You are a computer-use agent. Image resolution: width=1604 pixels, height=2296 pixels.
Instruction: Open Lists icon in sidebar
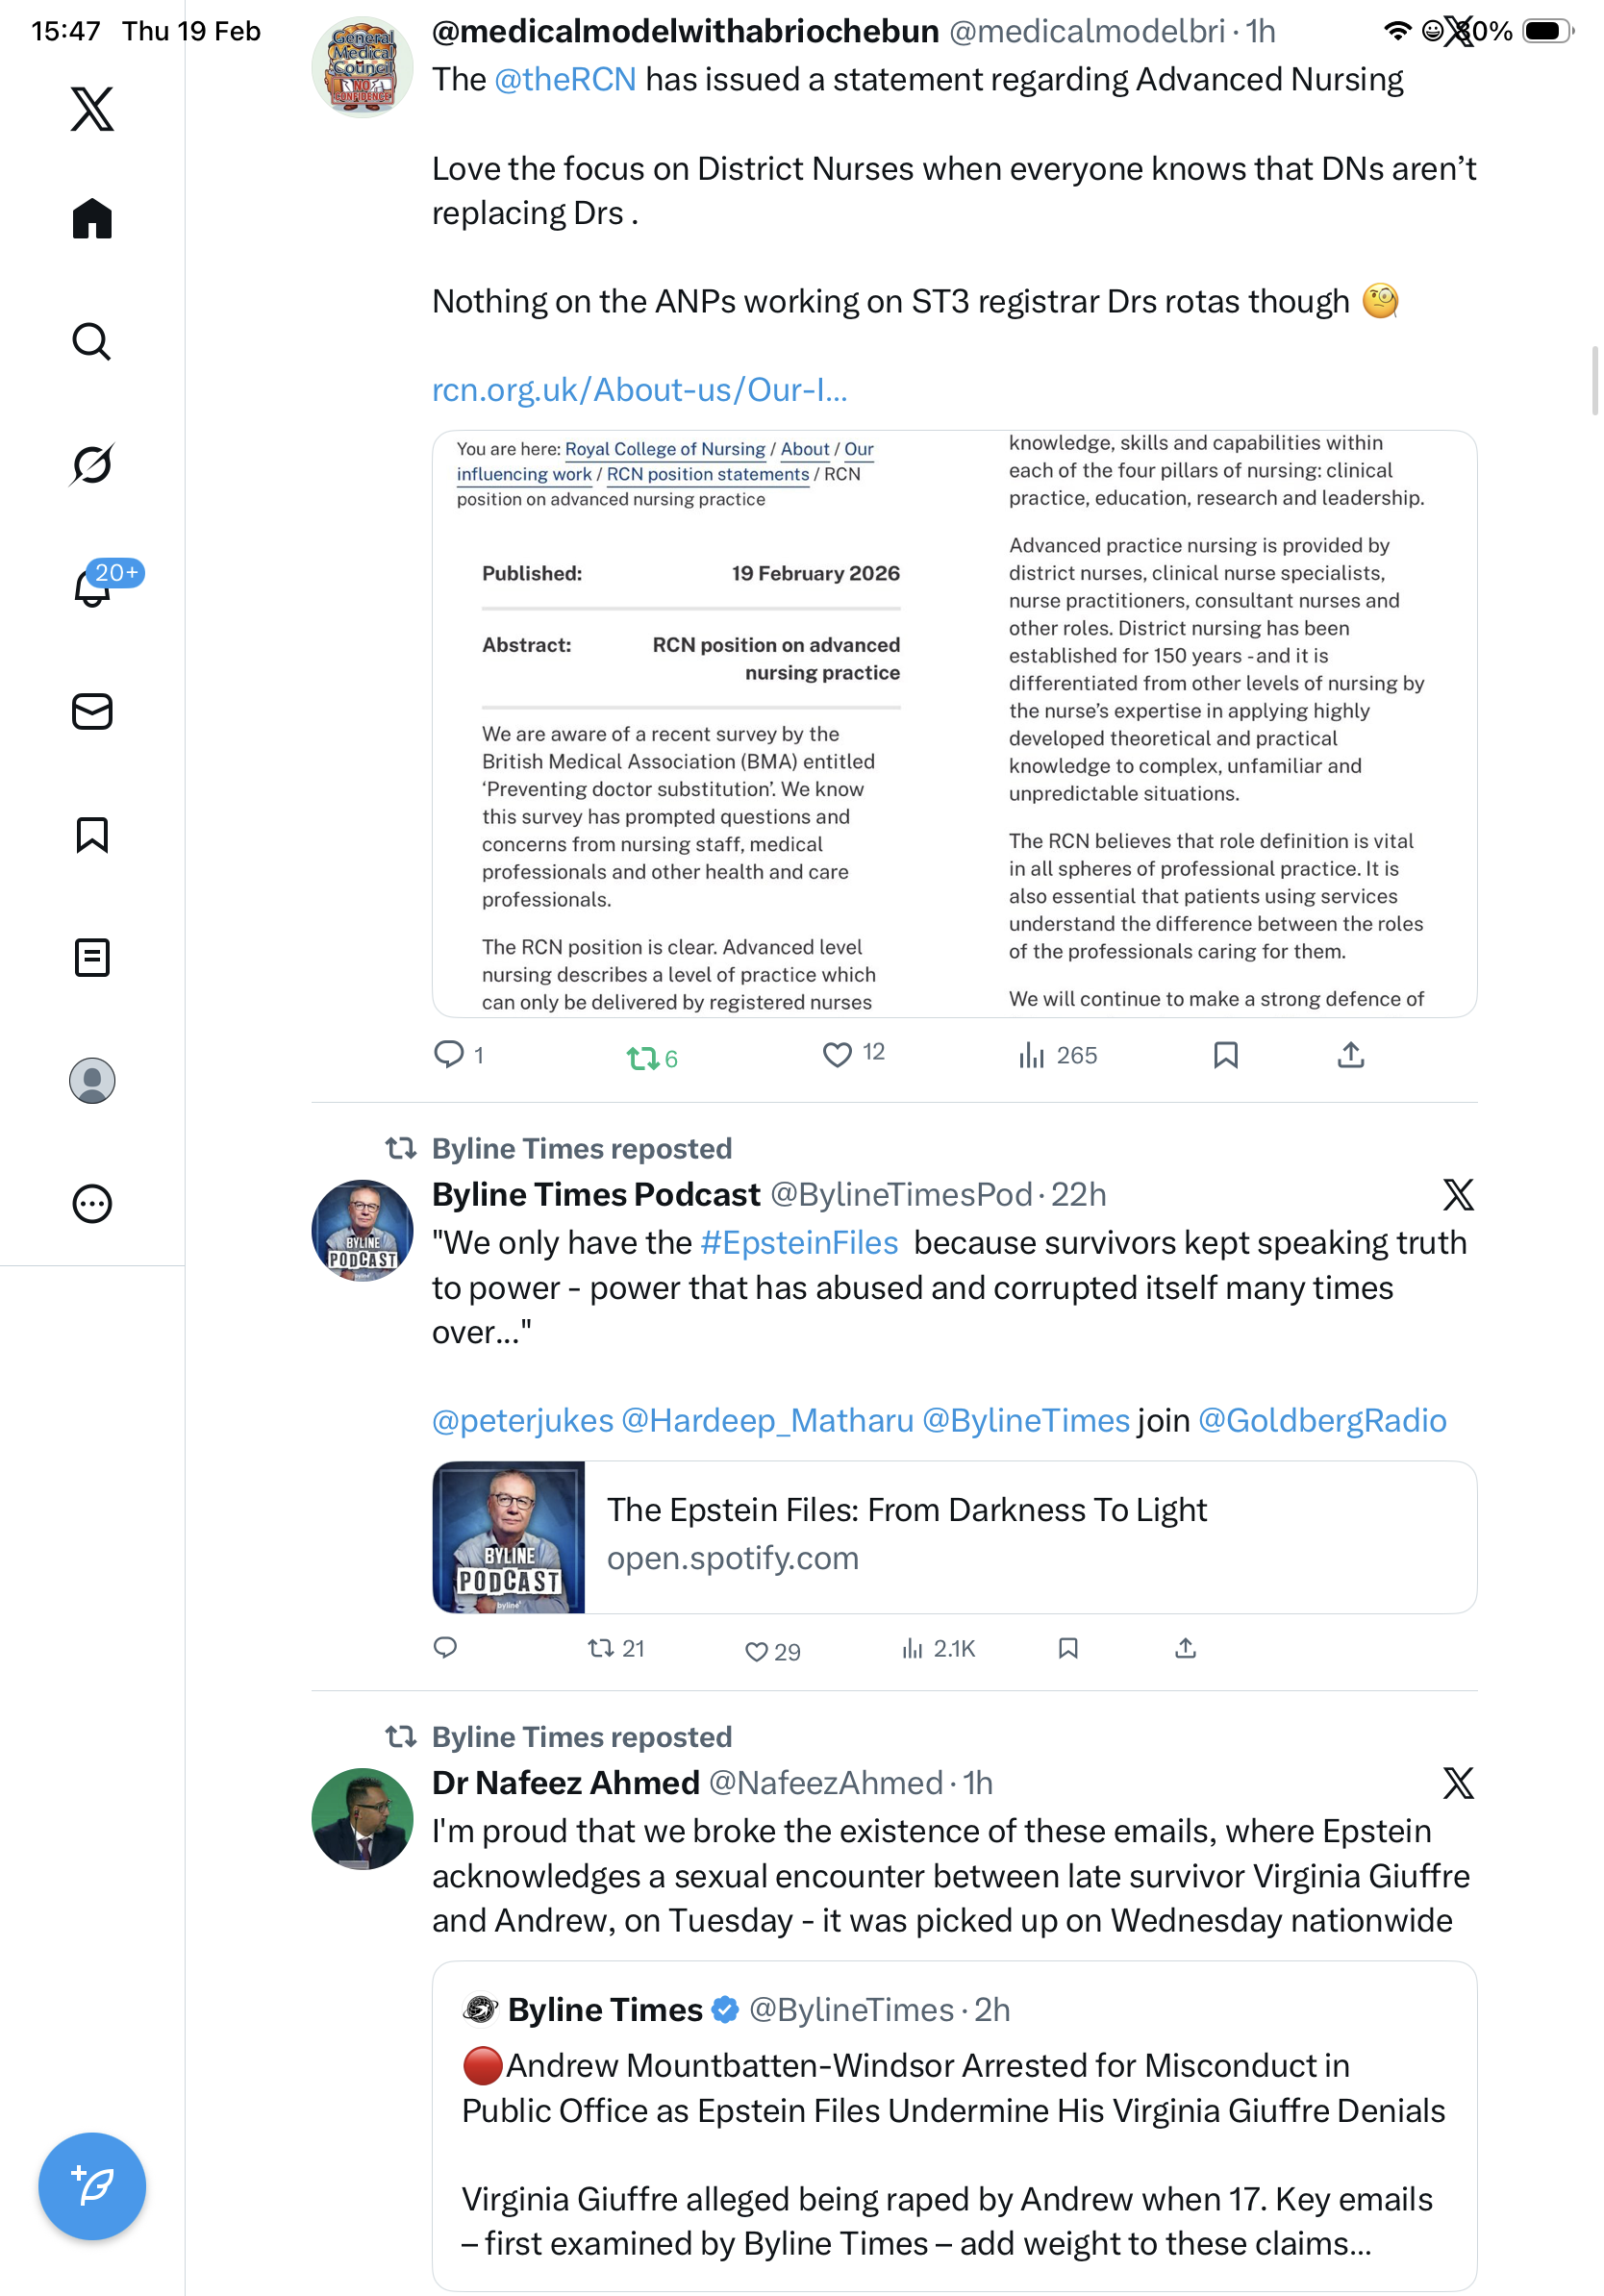click(92, 957)
